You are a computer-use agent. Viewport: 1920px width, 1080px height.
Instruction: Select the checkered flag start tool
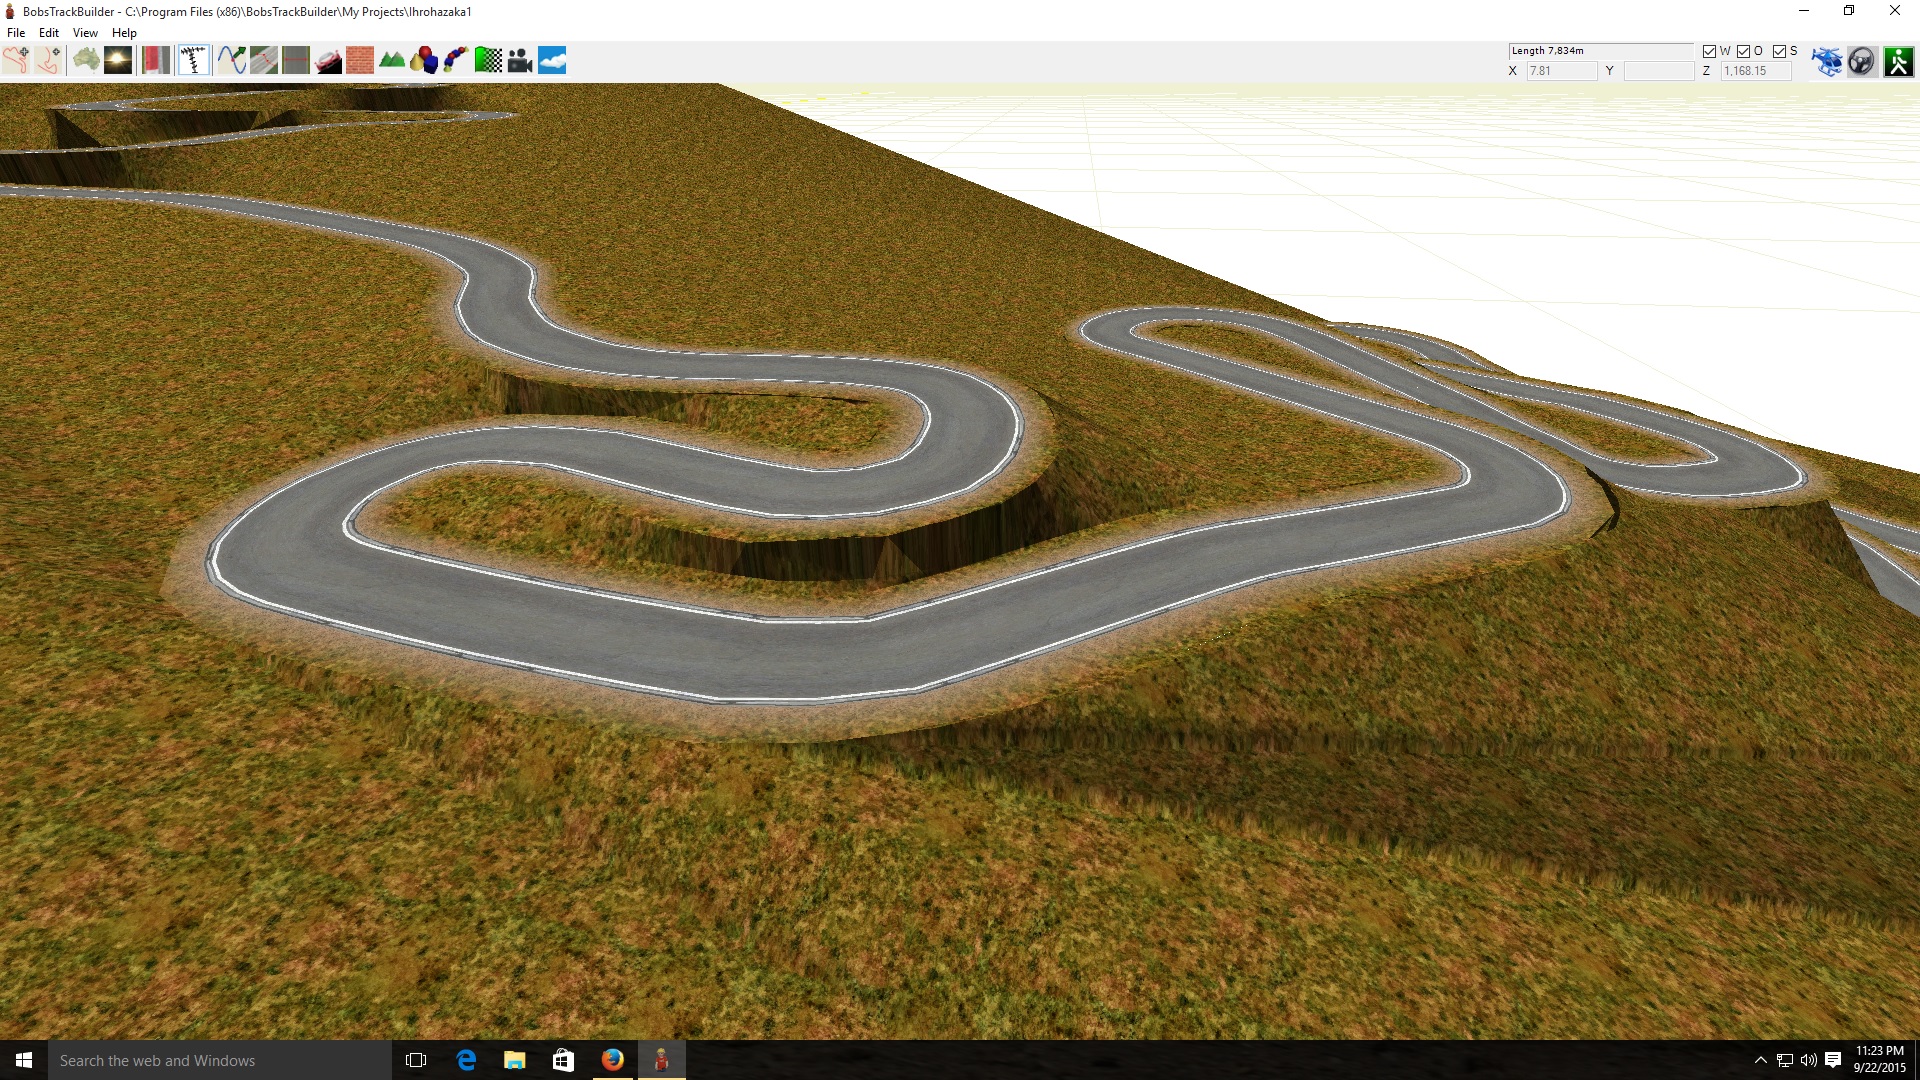tap(488, 60)
